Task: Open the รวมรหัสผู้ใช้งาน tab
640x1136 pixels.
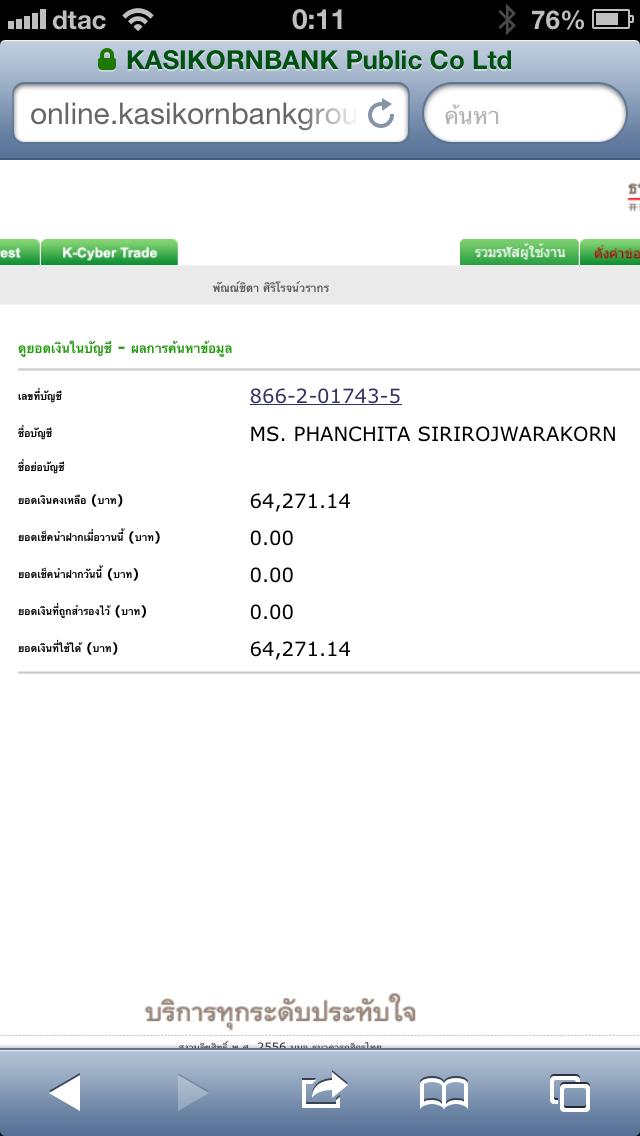Action: 519,252
